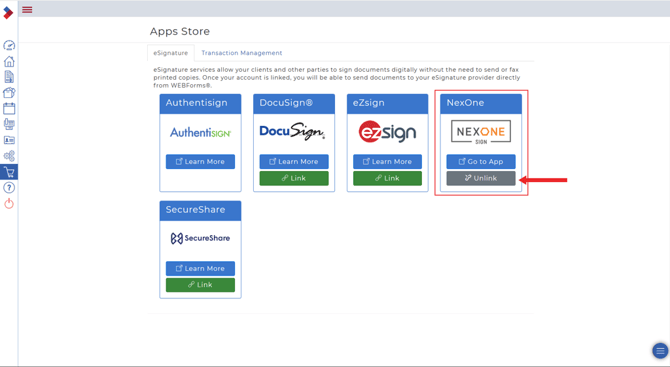Click the eZsign card header
670x367 pixels.
[x=388, y=104]
